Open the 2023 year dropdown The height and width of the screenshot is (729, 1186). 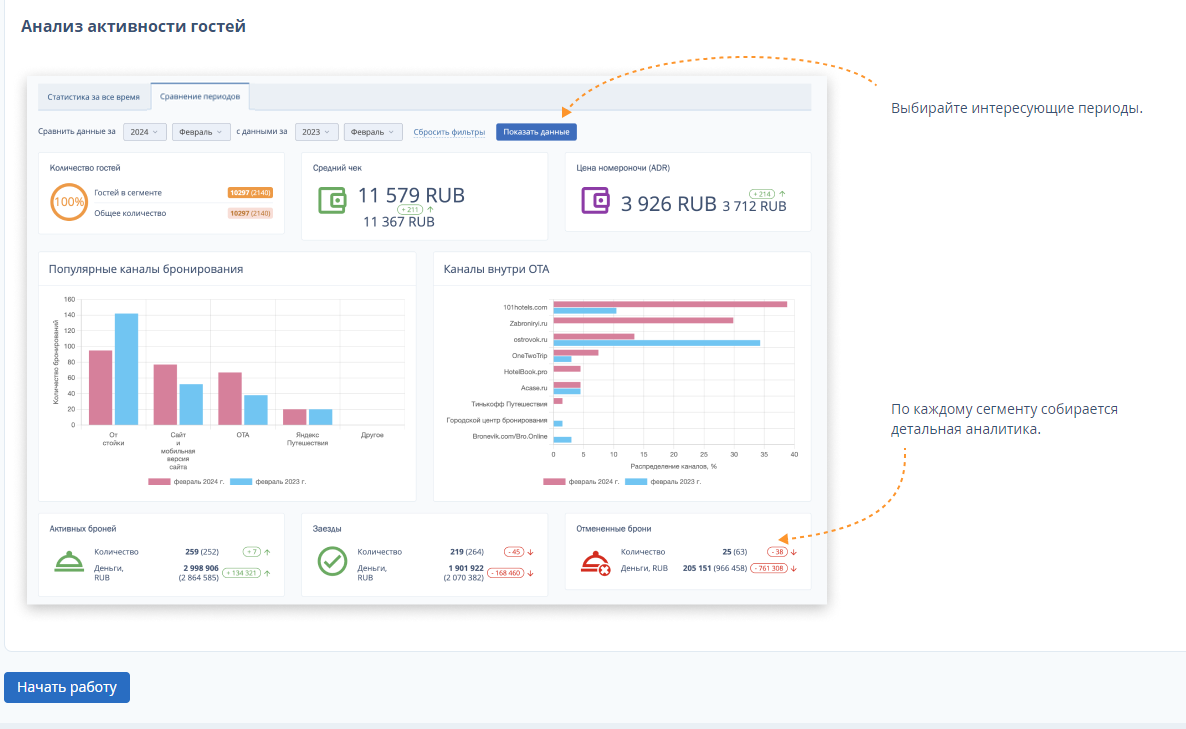coord(316,132)
